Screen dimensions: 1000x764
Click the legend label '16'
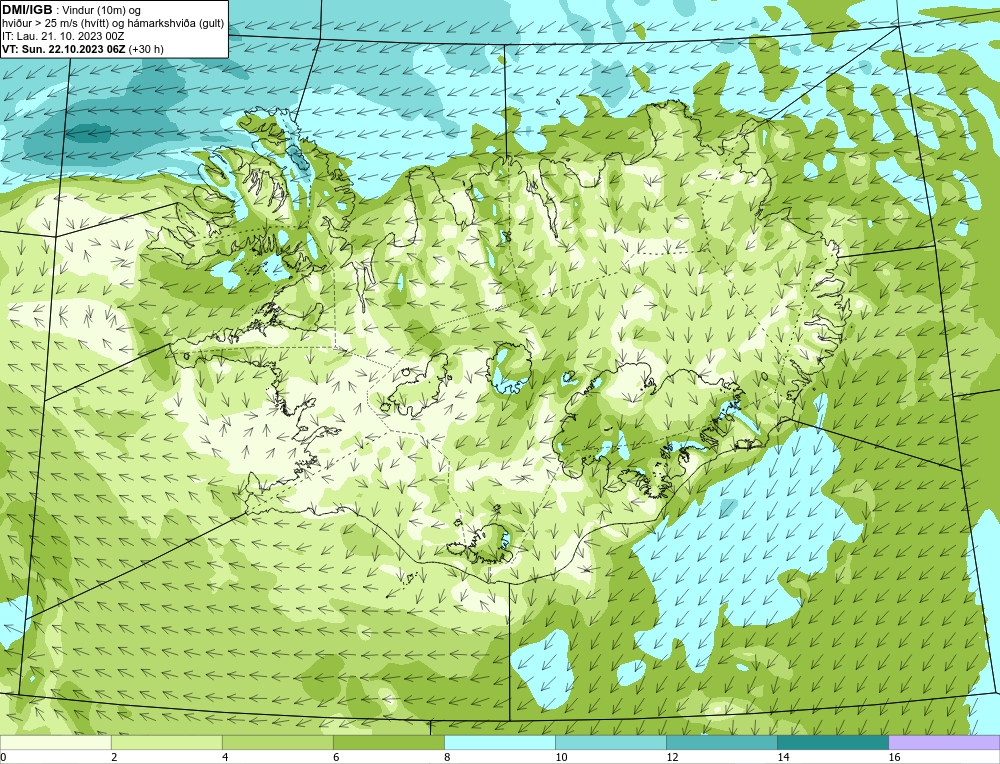894,757
